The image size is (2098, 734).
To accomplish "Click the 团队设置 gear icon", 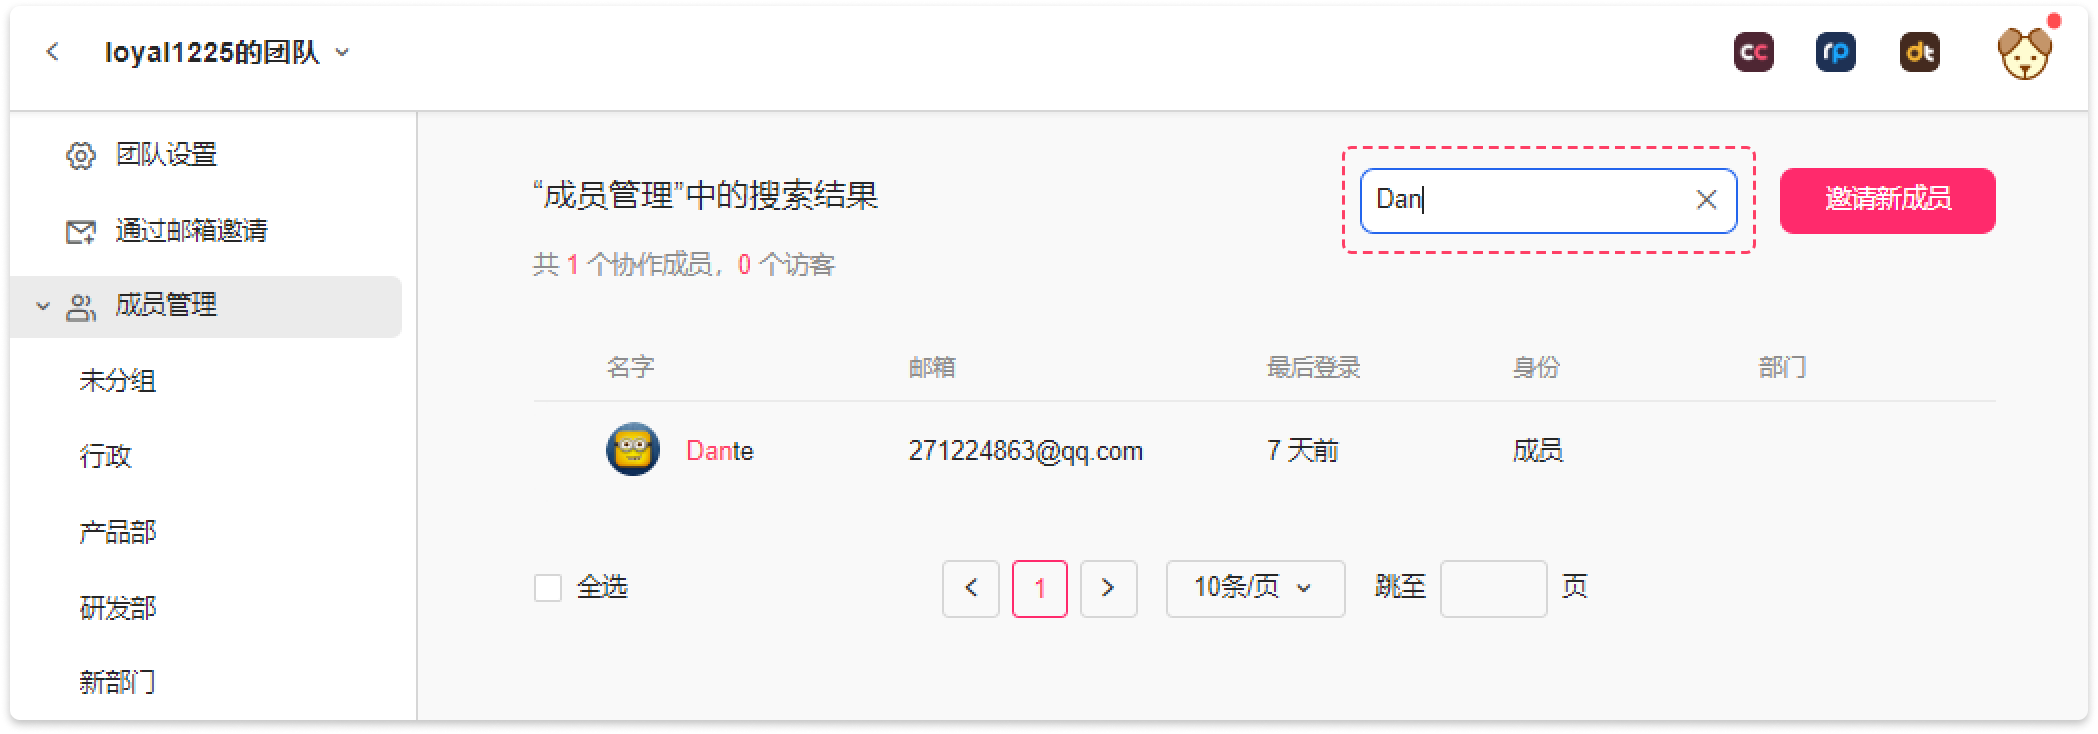I will [x=80, y=156].
